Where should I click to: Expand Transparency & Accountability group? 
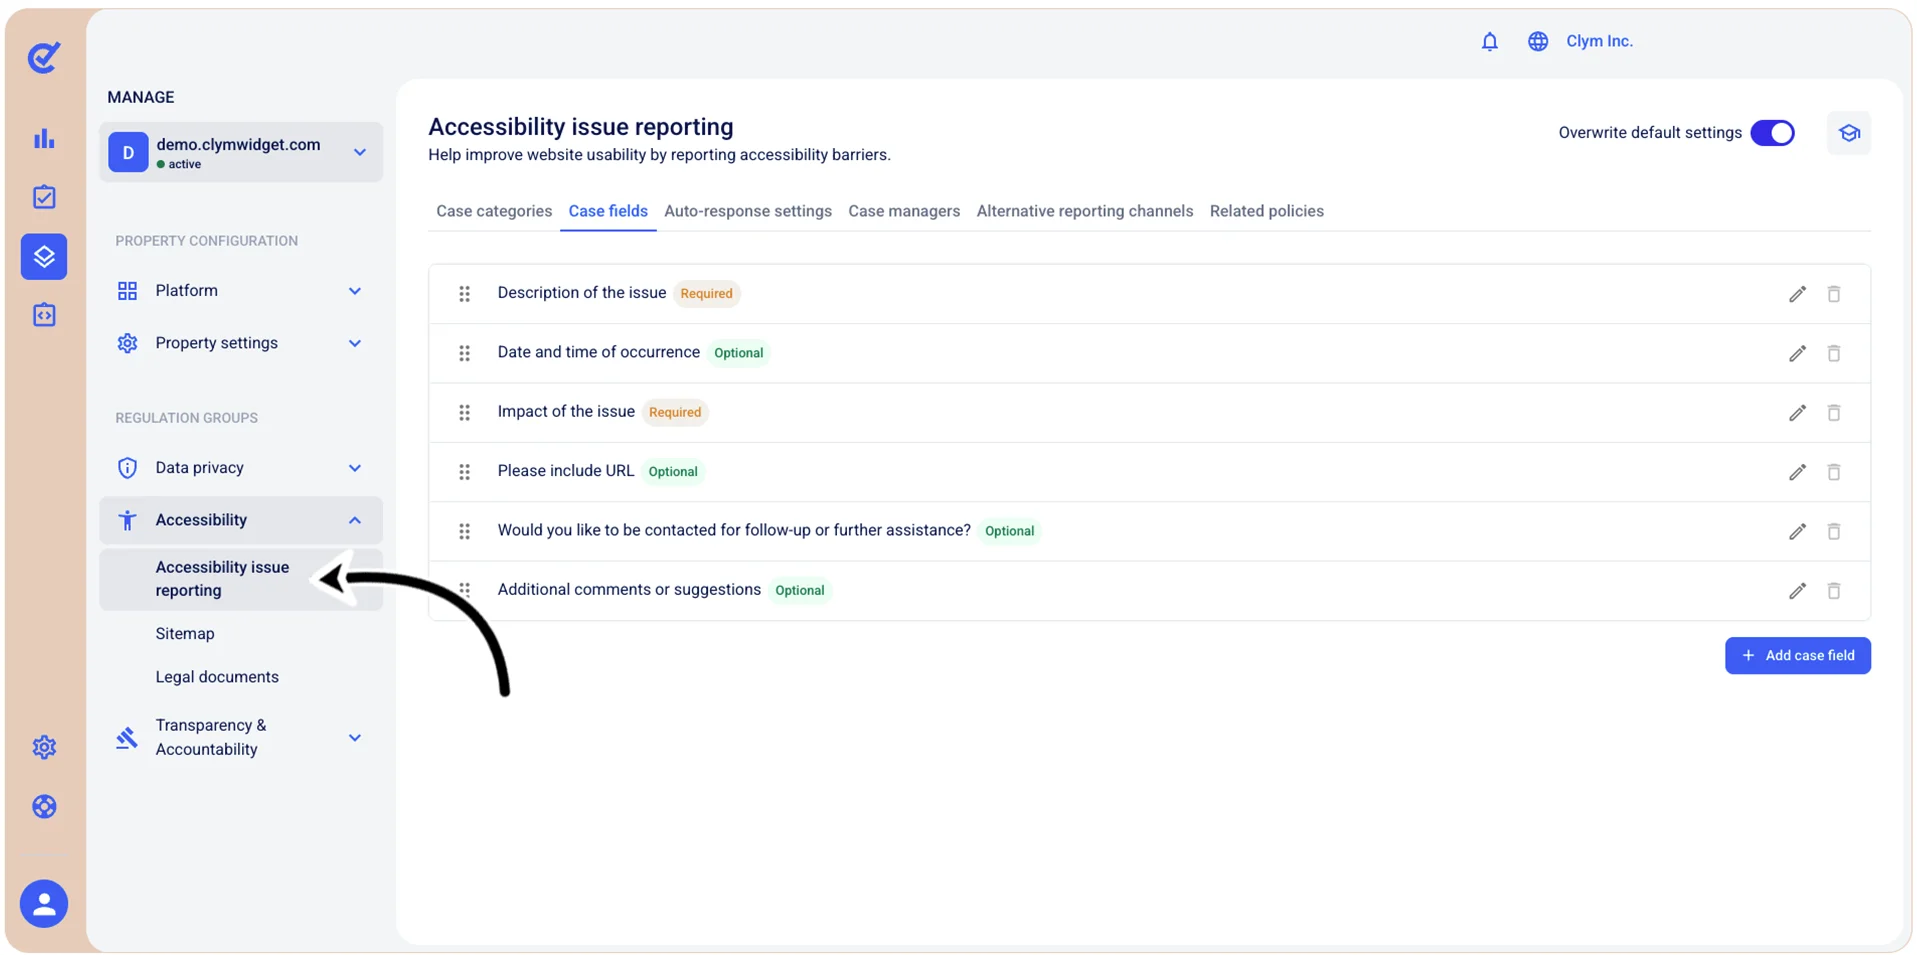[x=241, y=737]
